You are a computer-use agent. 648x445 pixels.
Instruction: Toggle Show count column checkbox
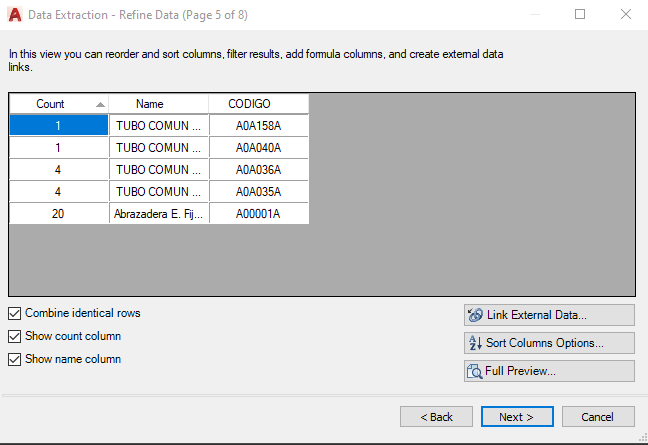(x=14, y=336)
